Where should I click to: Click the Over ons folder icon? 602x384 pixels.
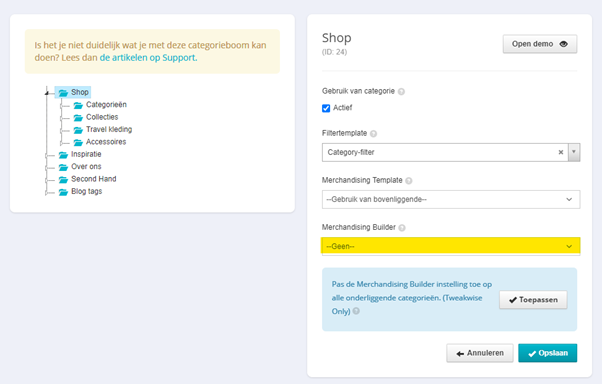tap(63, 167)
